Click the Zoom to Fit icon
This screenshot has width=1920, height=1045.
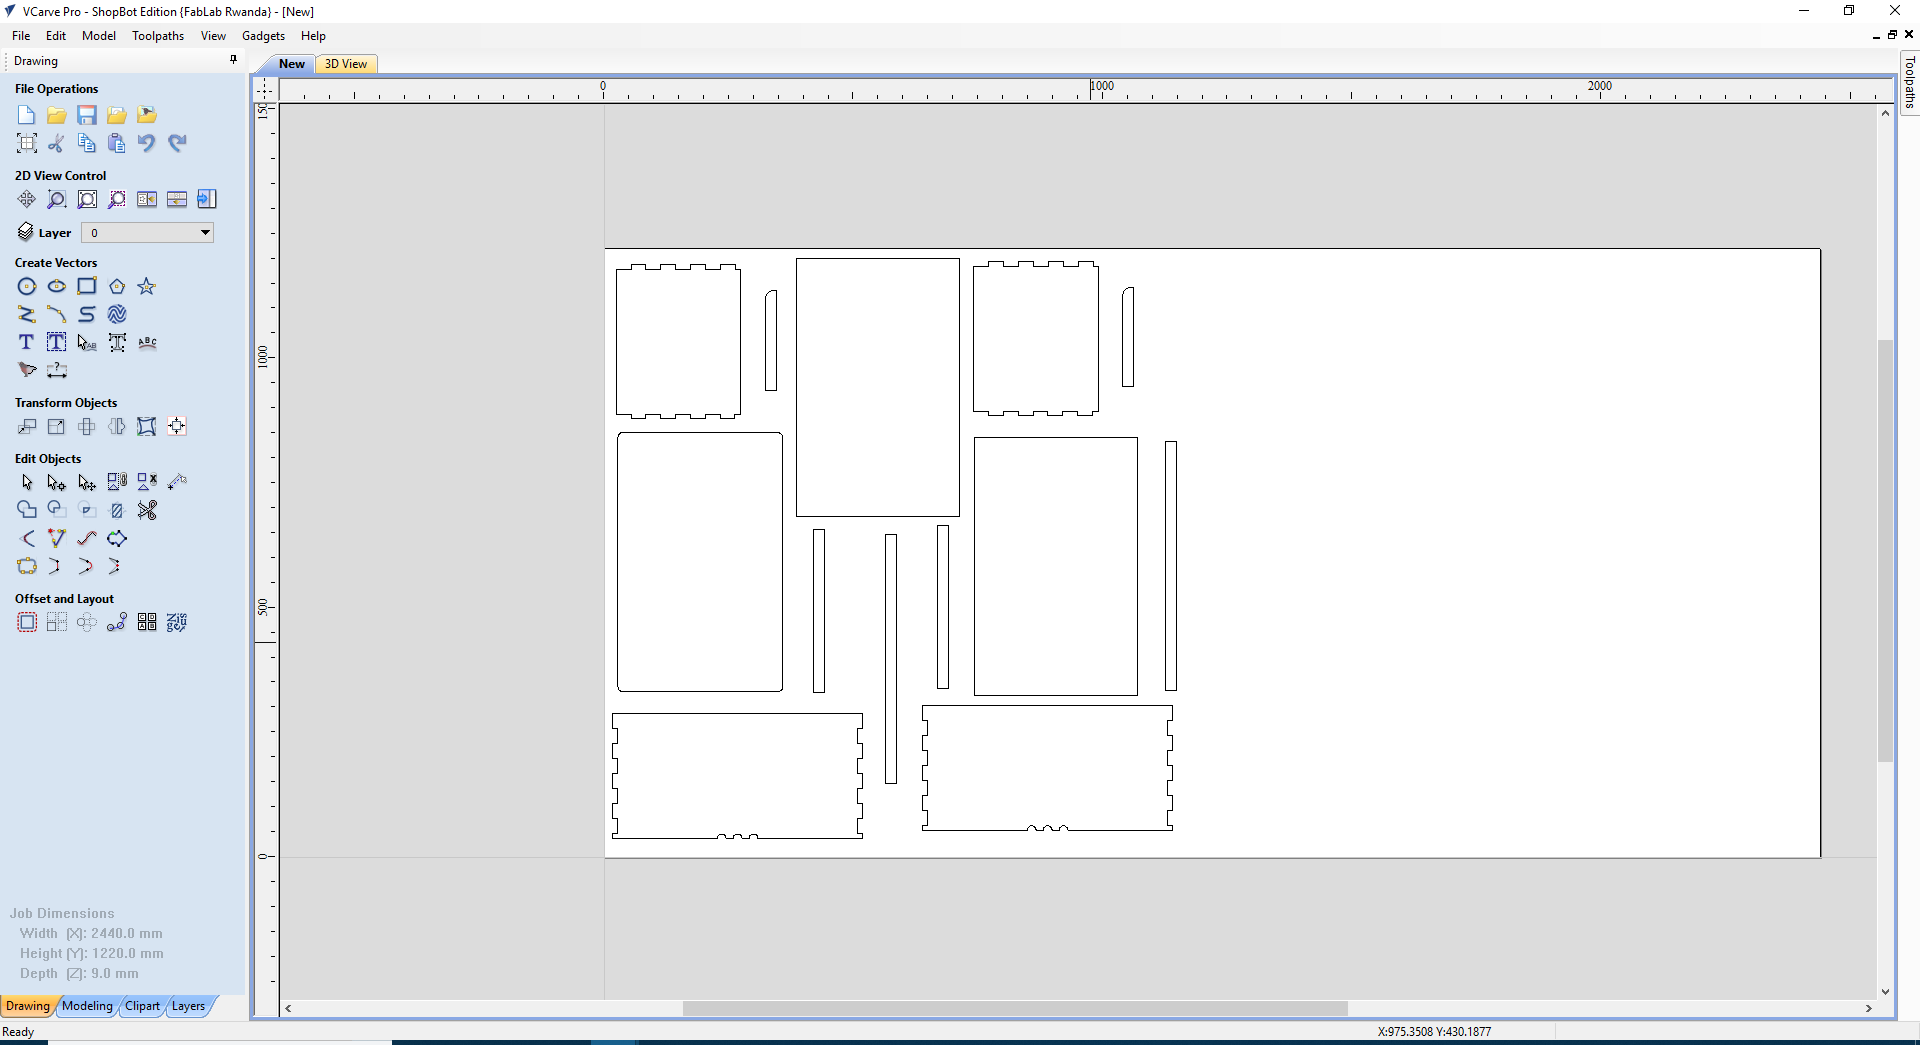click(x=87, y=200)
